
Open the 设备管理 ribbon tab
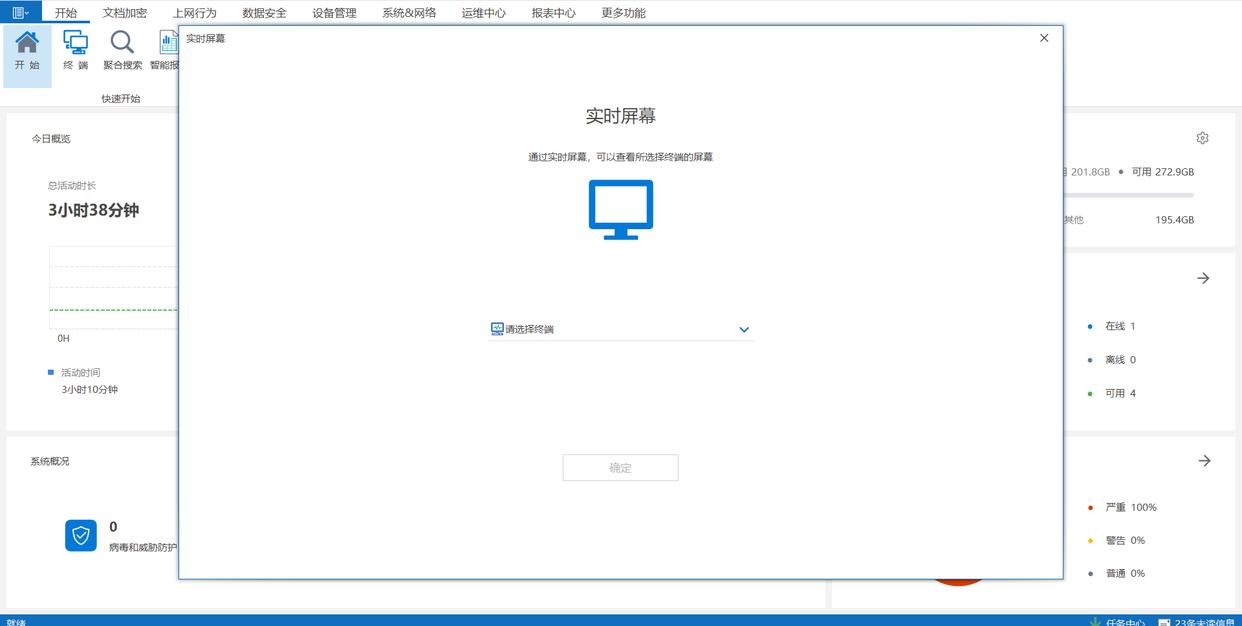(x=334, y=13)
